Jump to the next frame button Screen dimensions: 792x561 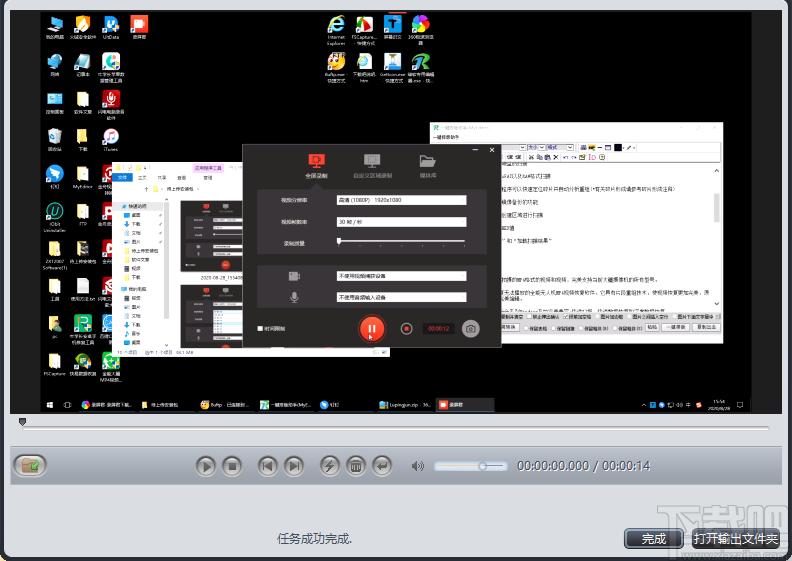point(294,466)
